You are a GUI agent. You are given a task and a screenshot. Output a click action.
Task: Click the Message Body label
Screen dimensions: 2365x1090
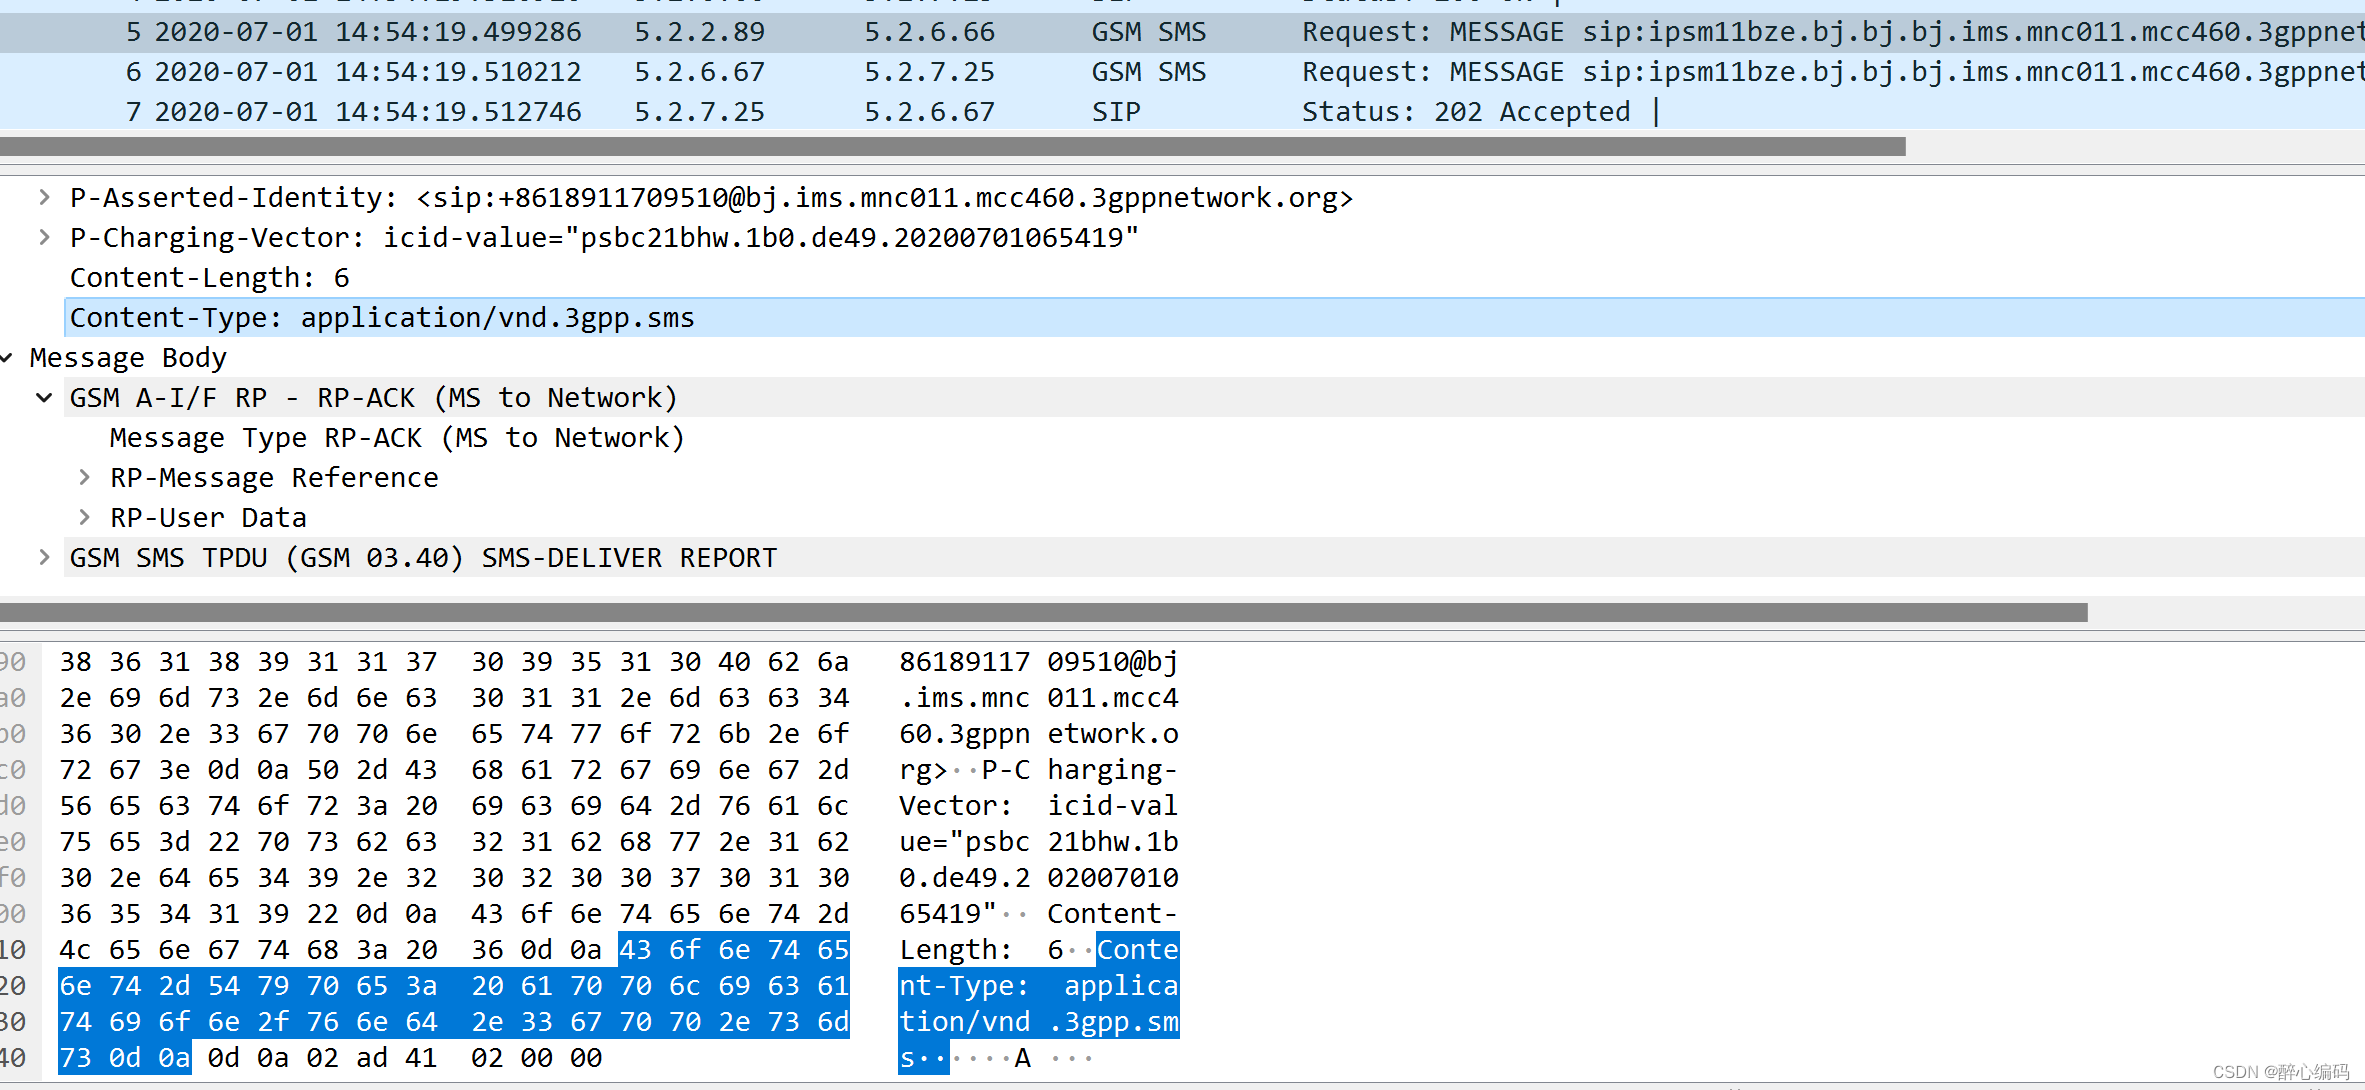[x=128, y=357]
